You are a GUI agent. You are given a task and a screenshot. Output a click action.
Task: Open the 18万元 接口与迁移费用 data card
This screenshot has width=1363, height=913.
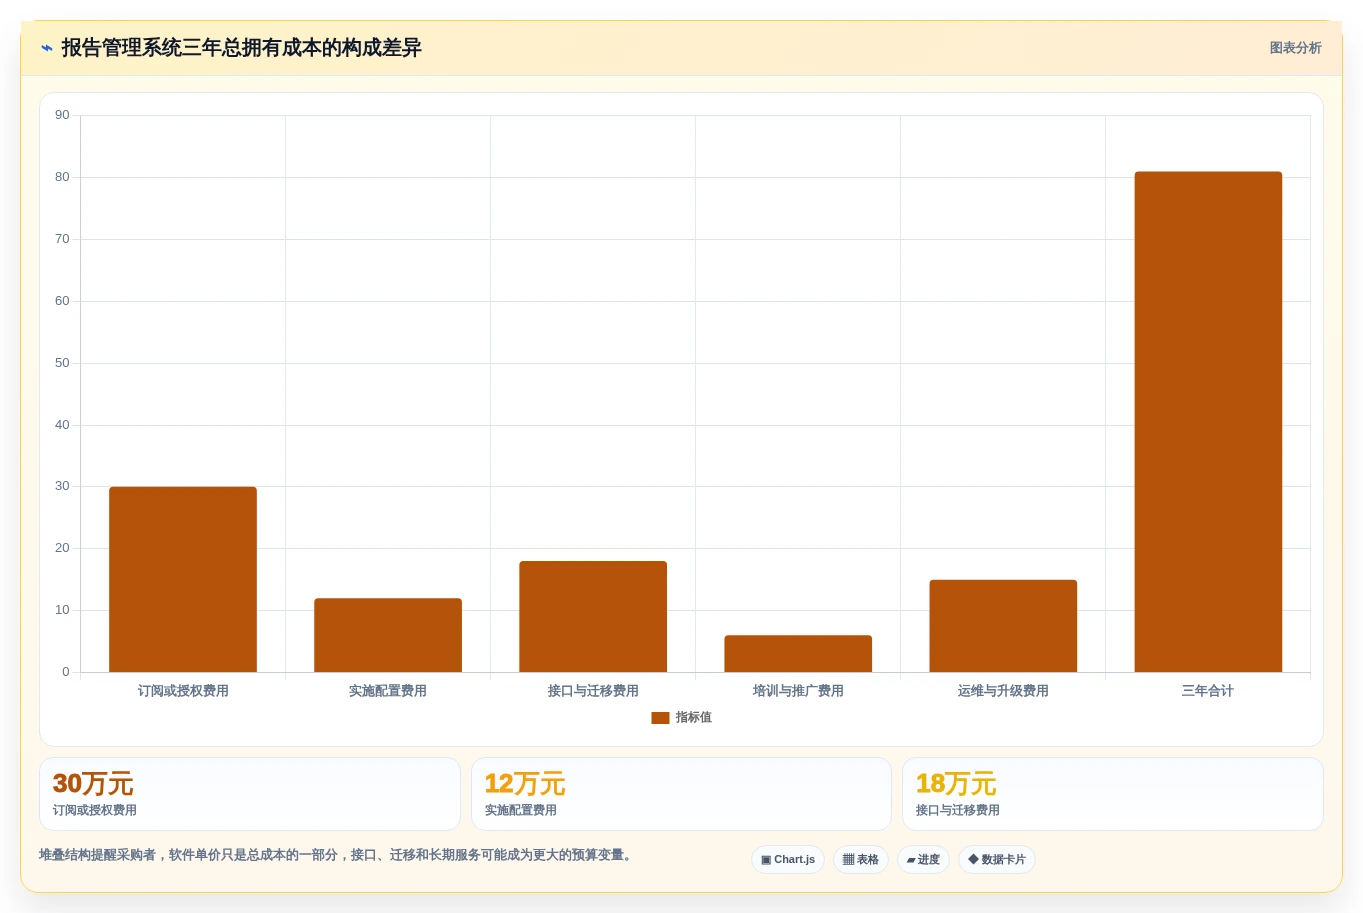pos(1113,794)
